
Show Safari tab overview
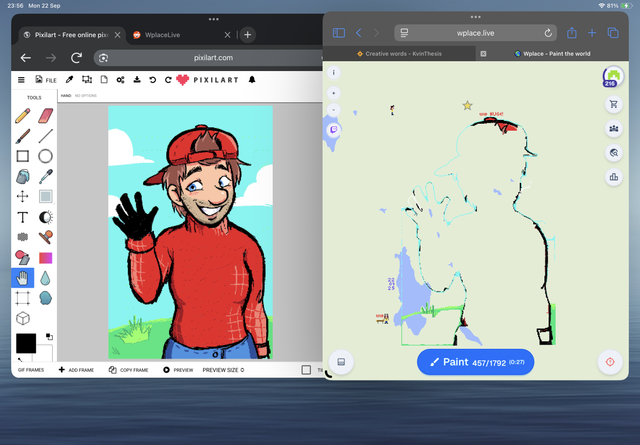613,33
